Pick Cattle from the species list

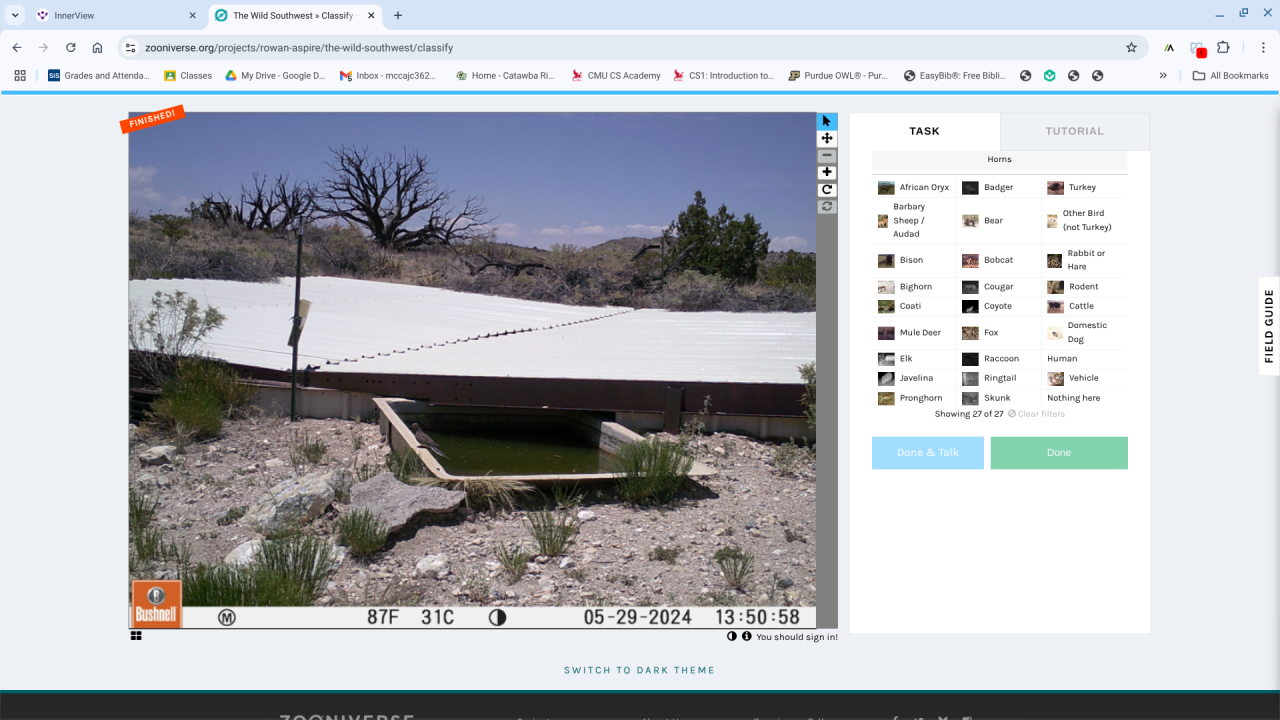point(1084,306)
